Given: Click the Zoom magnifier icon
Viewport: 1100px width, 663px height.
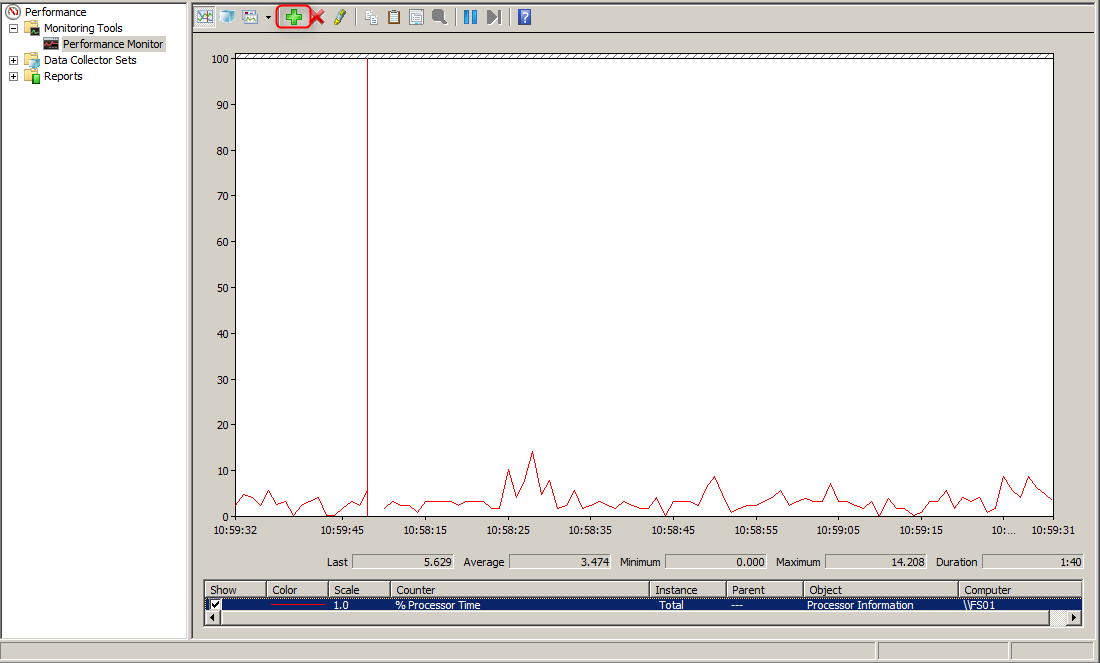Looking at the screenshot, I should coord(439,17).
